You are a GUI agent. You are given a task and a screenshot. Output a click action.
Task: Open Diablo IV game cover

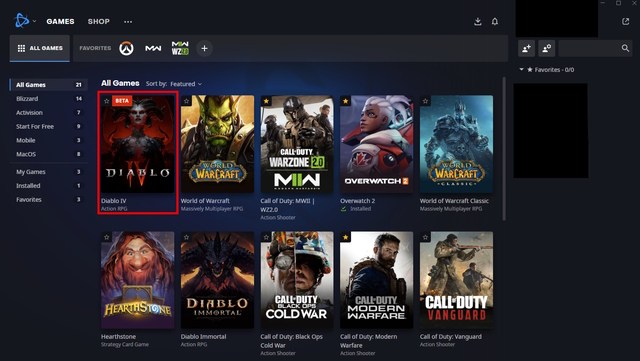click(x=138, y=144)
